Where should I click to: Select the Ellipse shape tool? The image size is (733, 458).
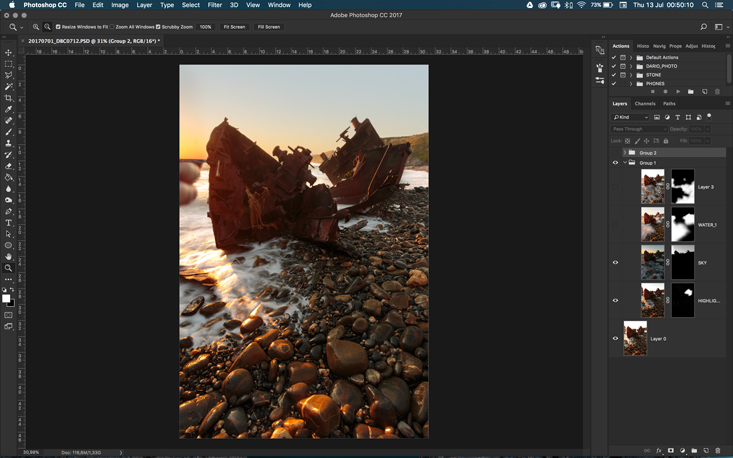click(x=8, y=245)
